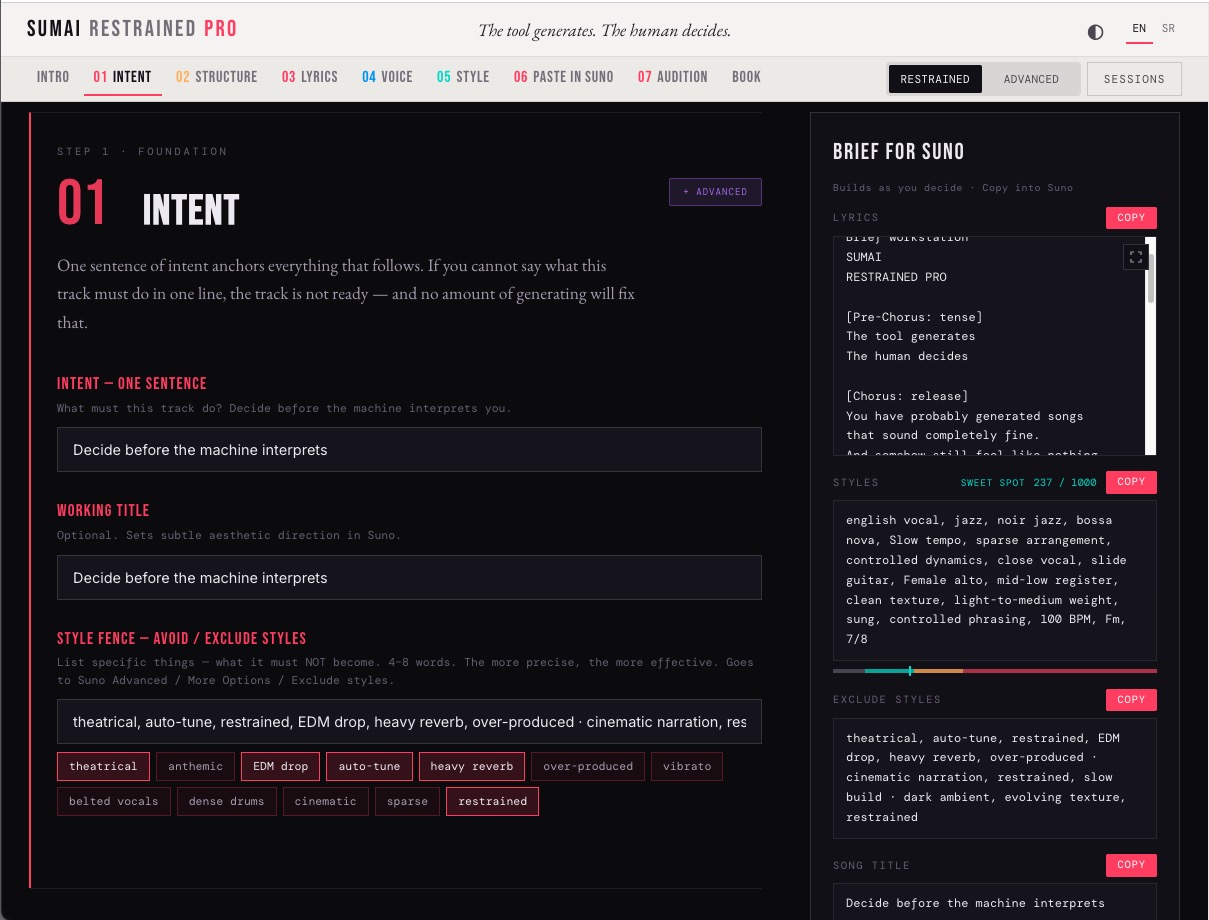Focus the Intent one-sentence input field
The image size is (1209, 920).
(409, 450)
